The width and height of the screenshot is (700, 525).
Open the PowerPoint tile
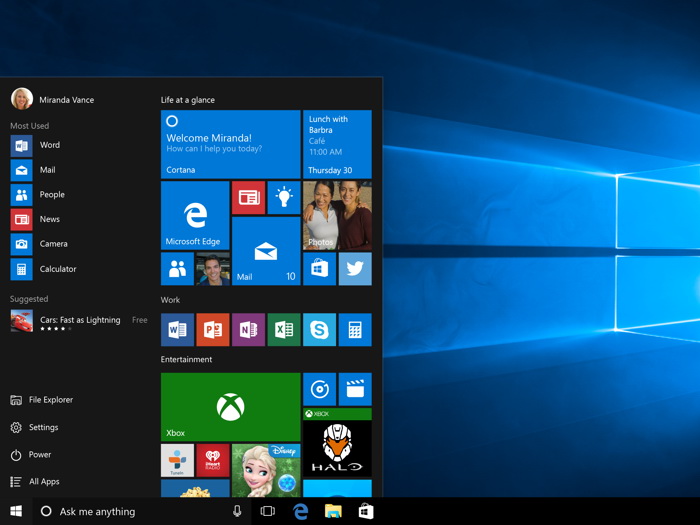click(213, 329)
